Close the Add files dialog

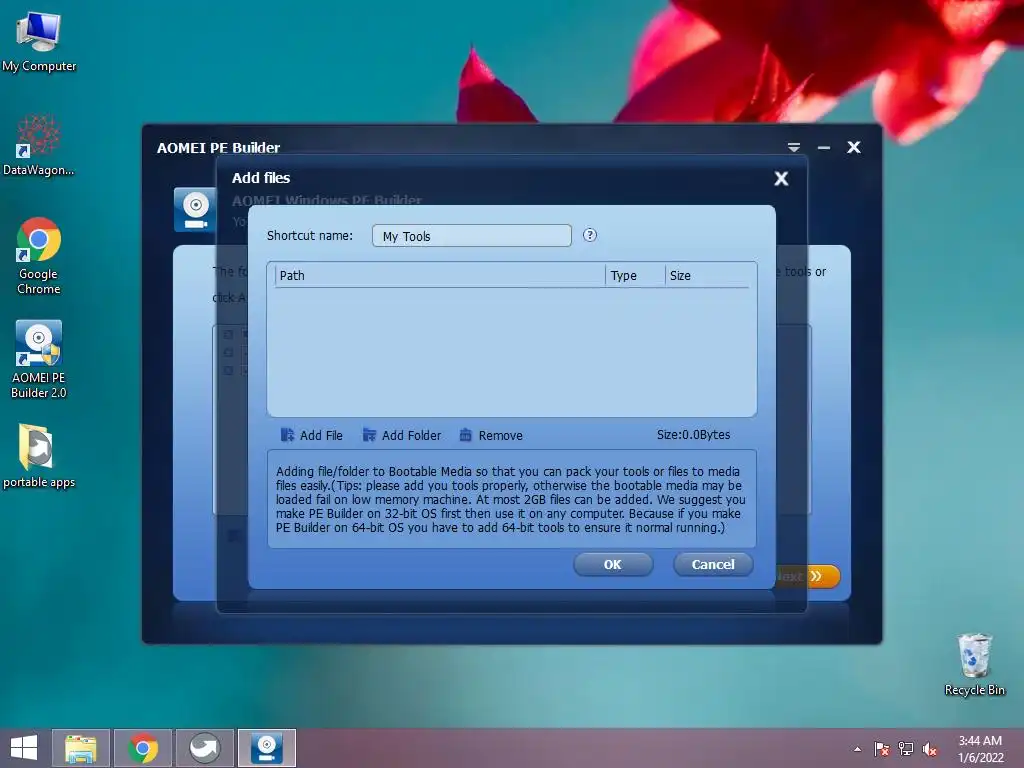click(781, 178)
